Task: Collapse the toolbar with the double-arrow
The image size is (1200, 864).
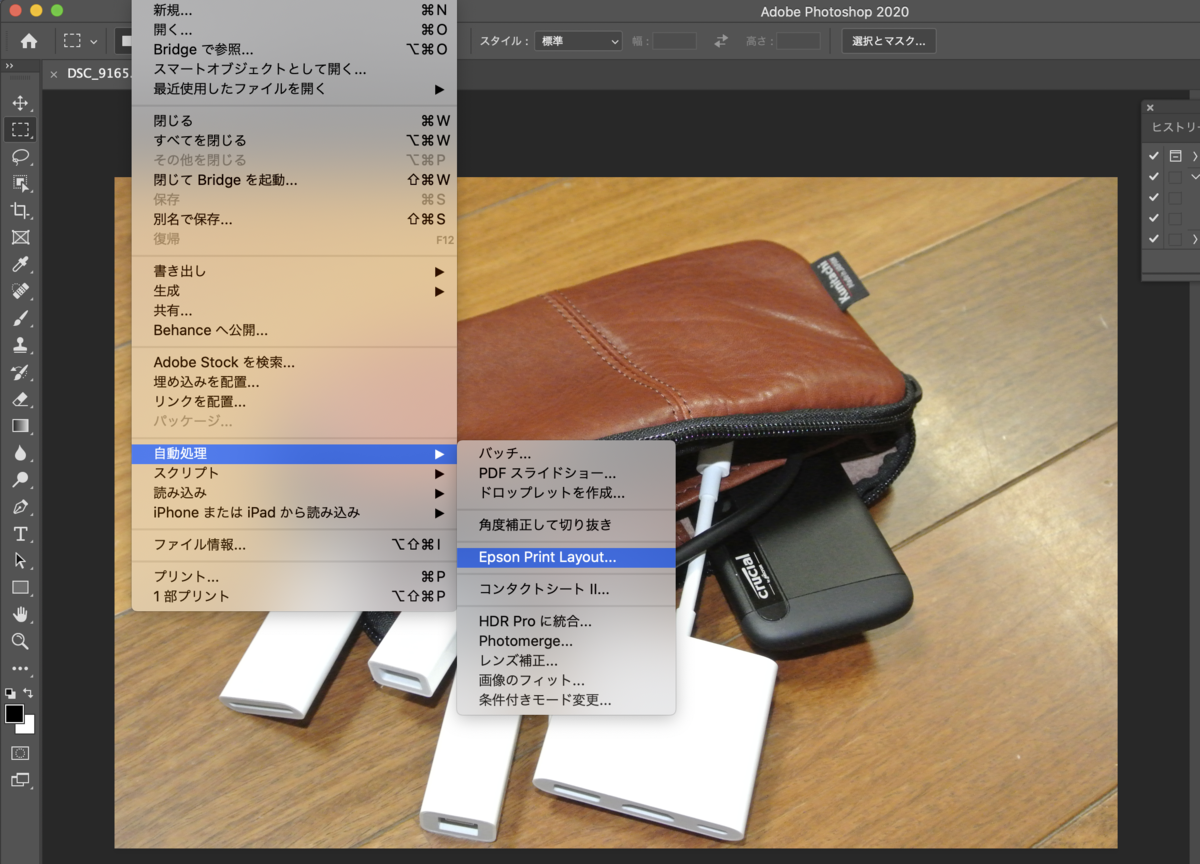Action: [x=8, y=67]
